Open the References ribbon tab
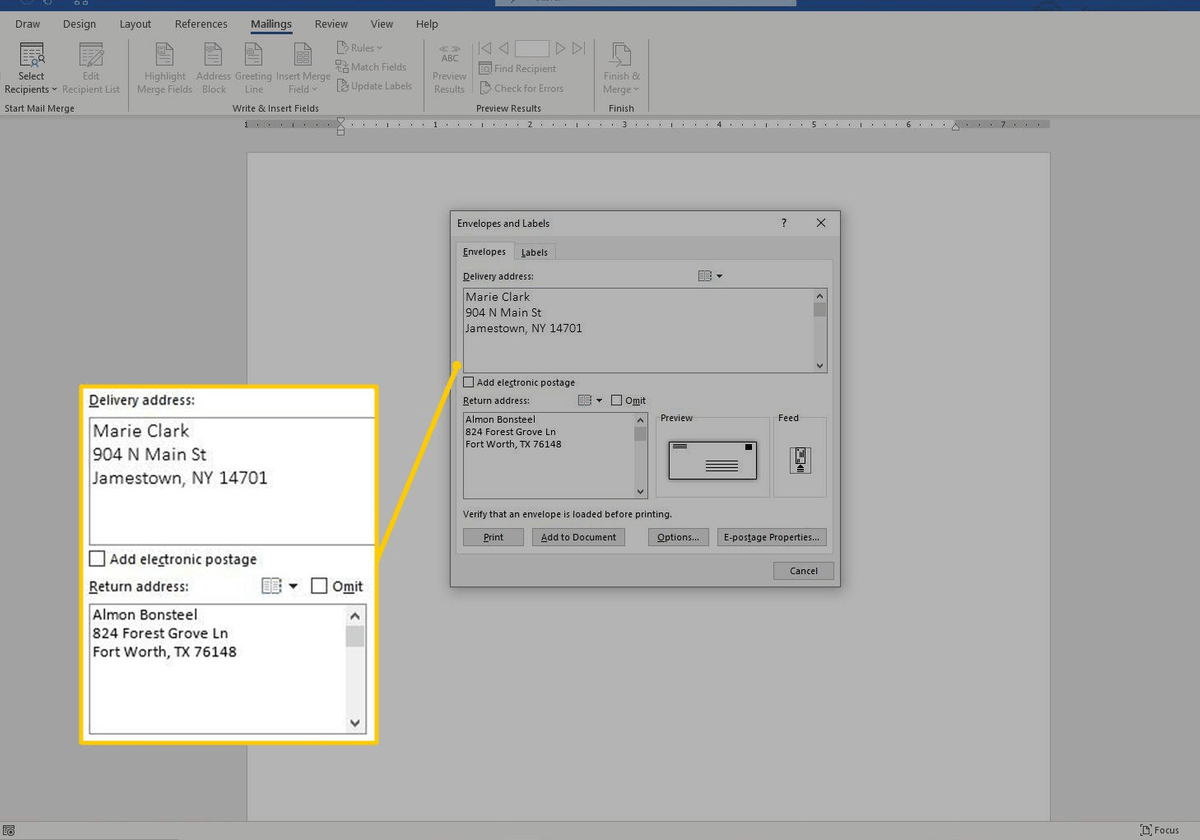Image resolution: width=1200 pixels, height=840 pixels. point(201,24)
